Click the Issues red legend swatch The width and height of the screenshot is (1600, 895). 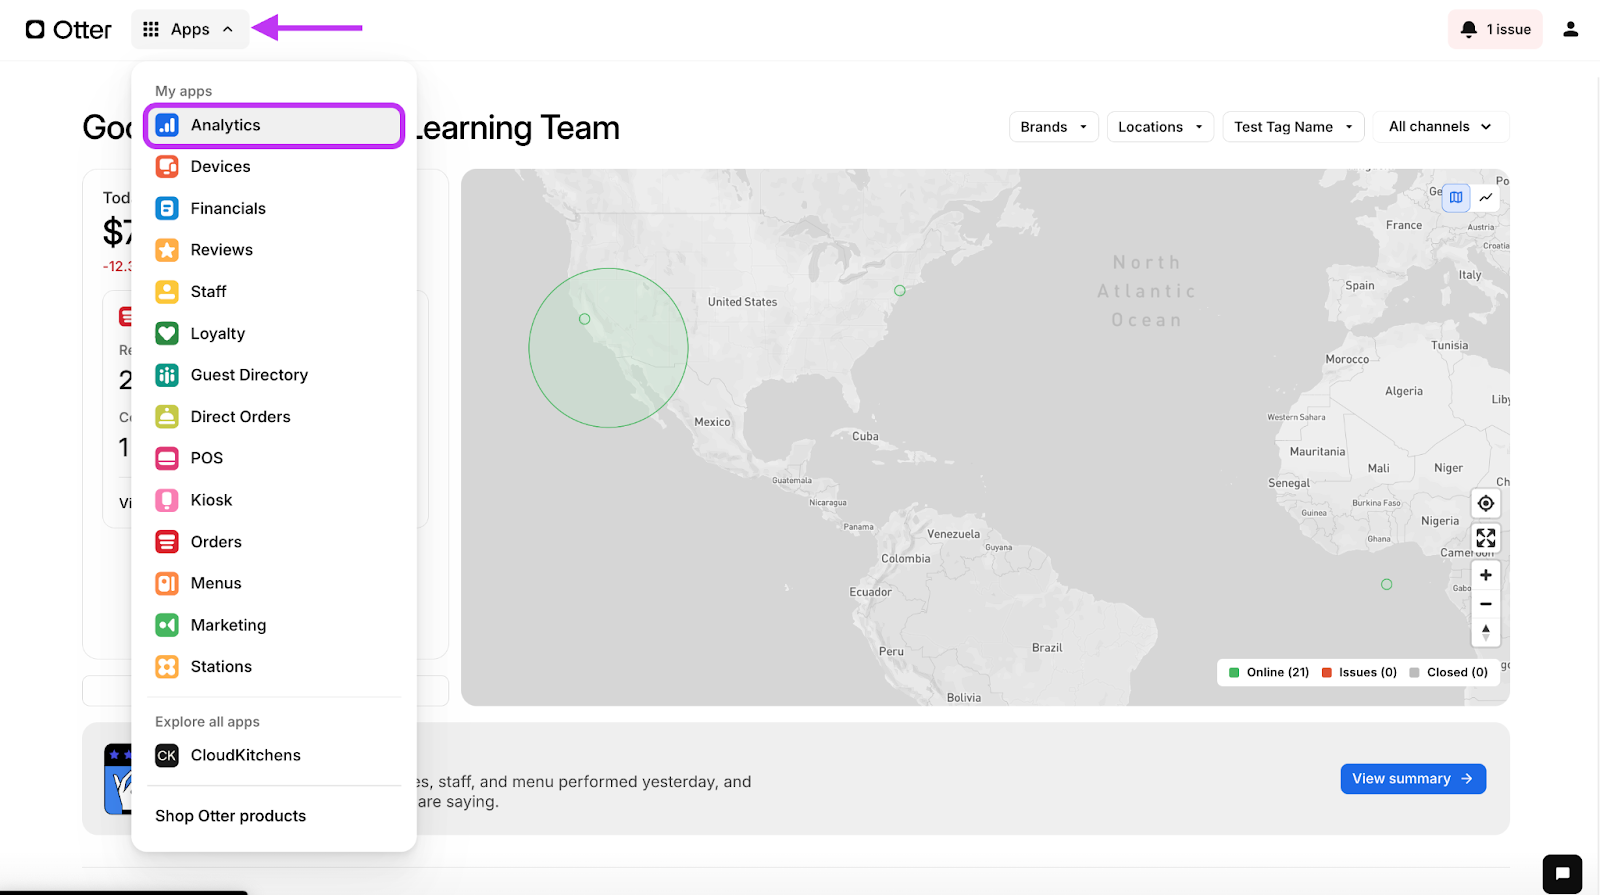[x=1327, y=672]
